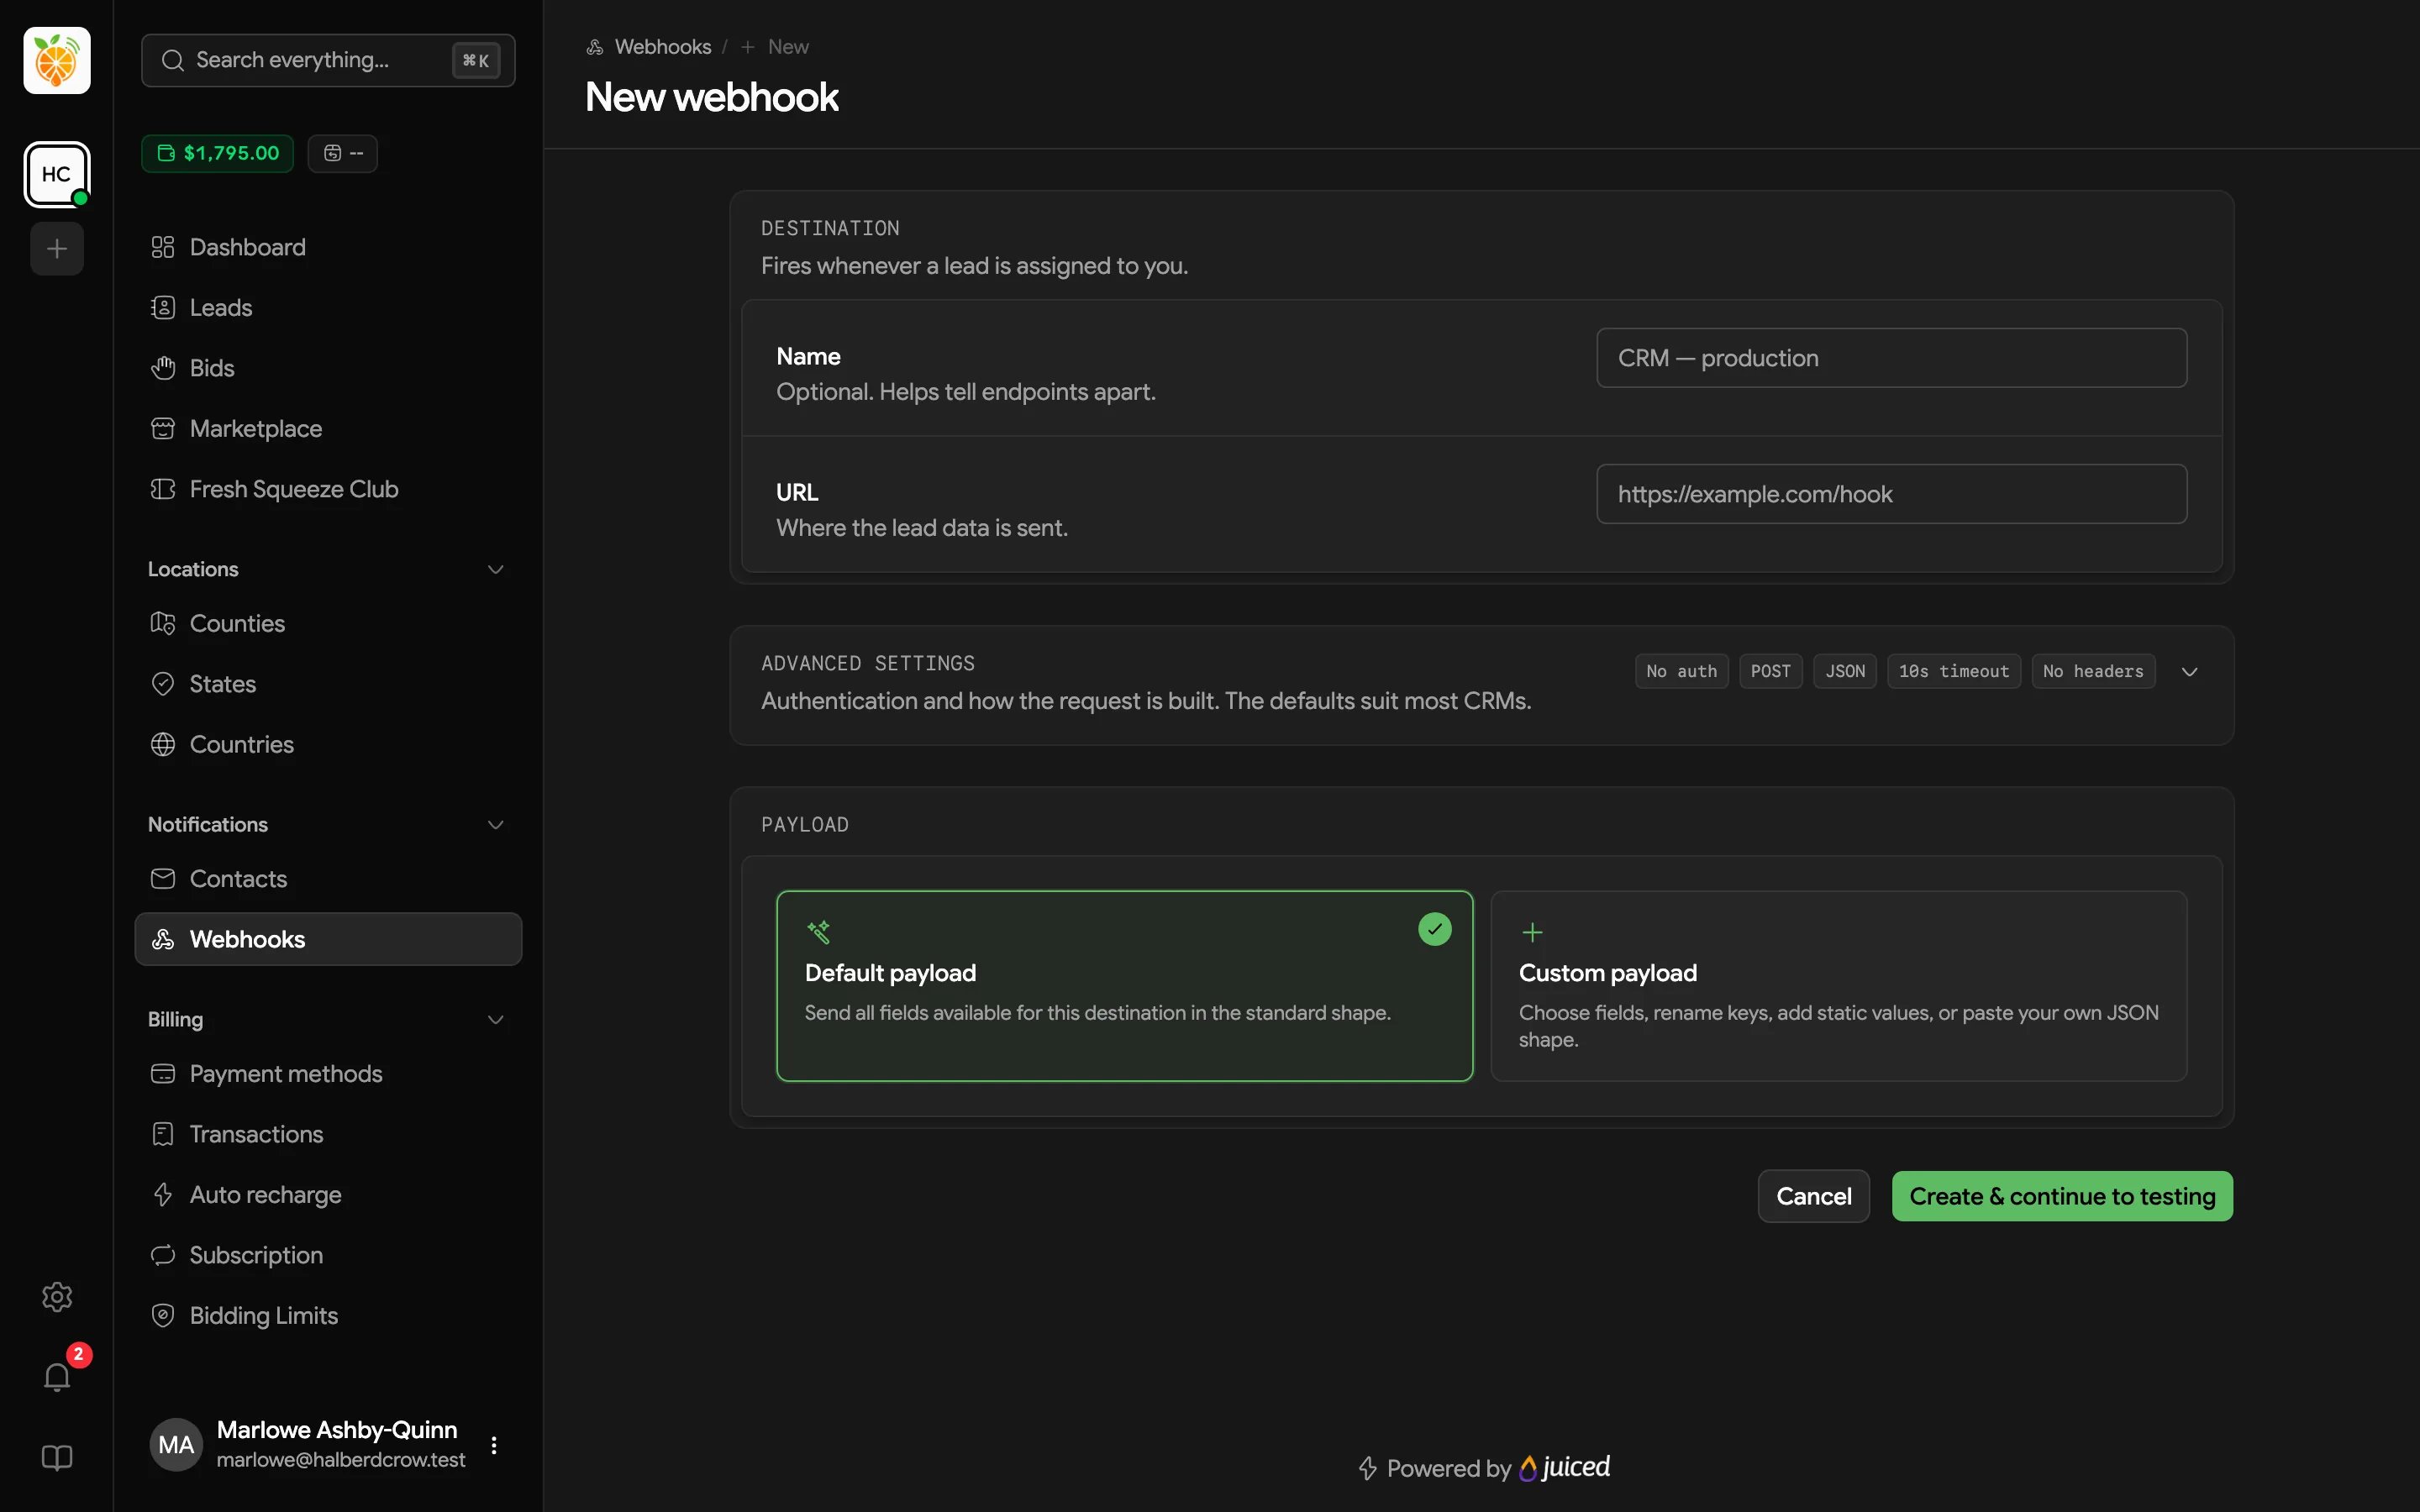
Task: Click Webhooks breadcrumb link
Action: (x=662, y=47)
